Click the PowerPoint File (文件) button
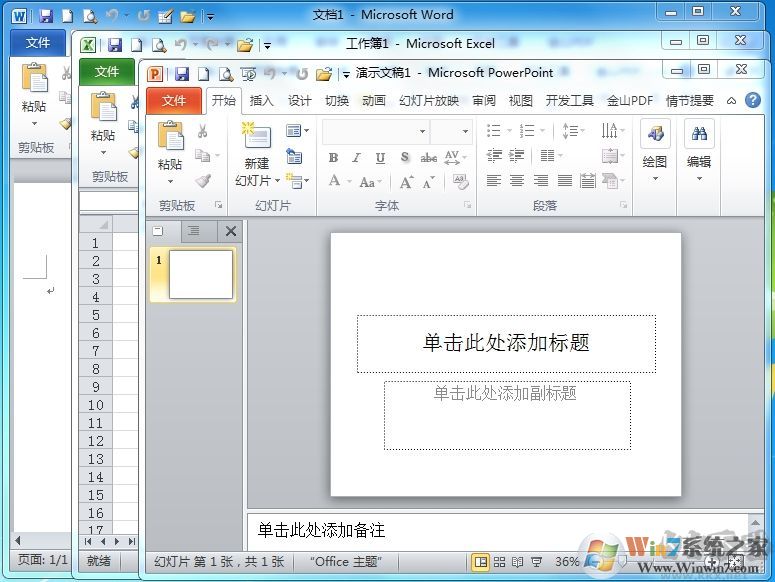This screenshot has width=775, height=582. [174, 101]
